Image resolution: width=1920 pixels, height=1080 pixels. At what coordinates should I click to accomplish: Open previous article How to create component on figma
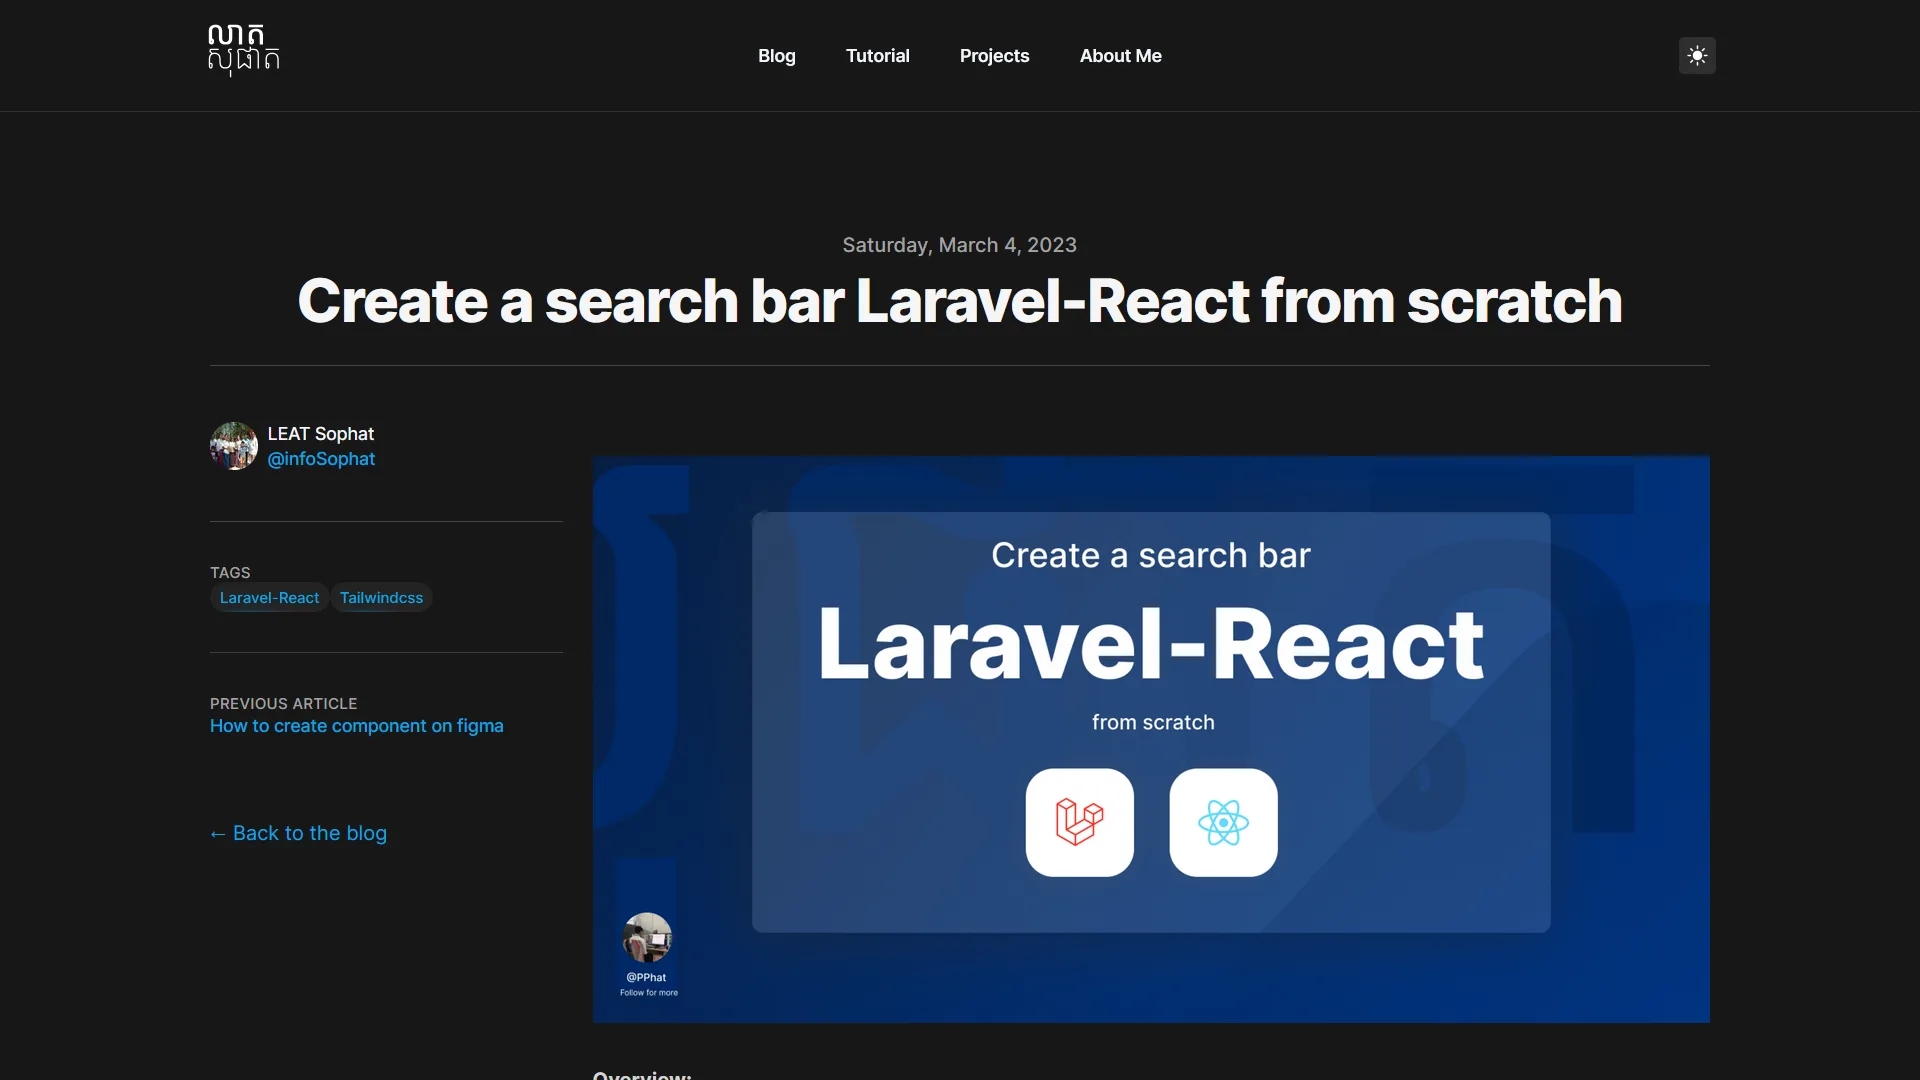[357, 725]
